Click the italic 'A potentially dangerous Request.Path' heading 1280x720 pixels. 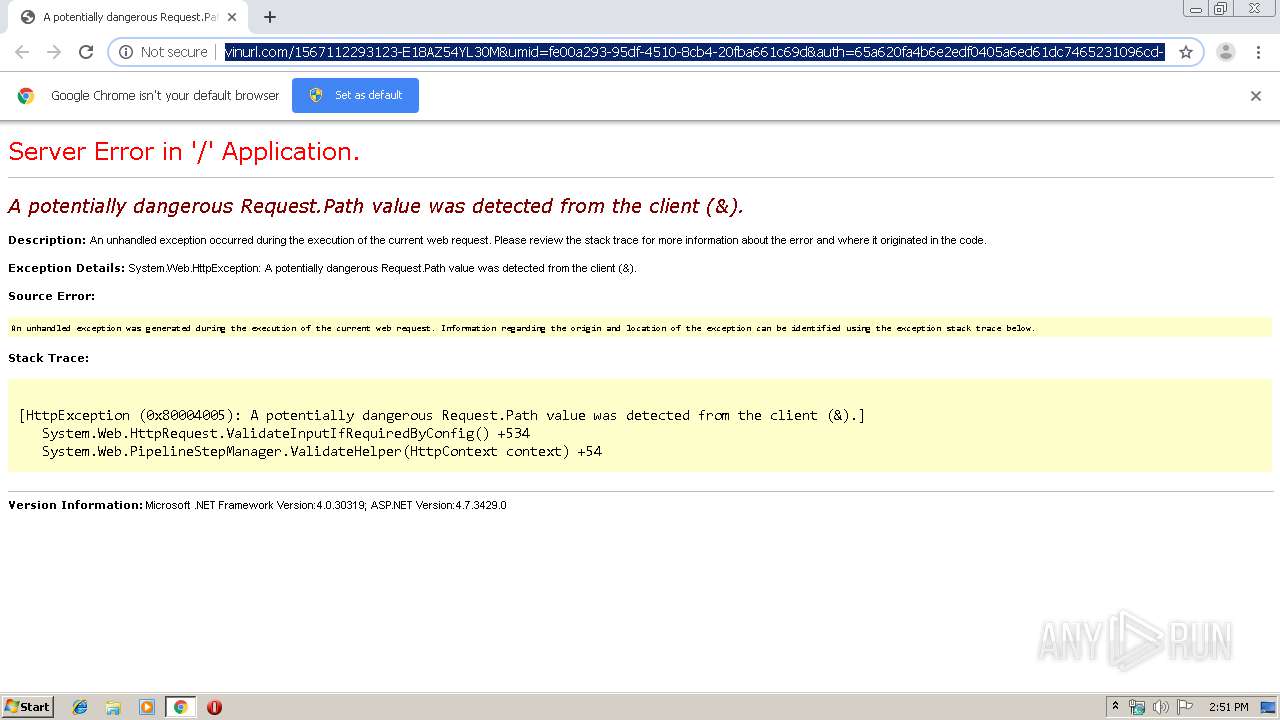[376, 206]
